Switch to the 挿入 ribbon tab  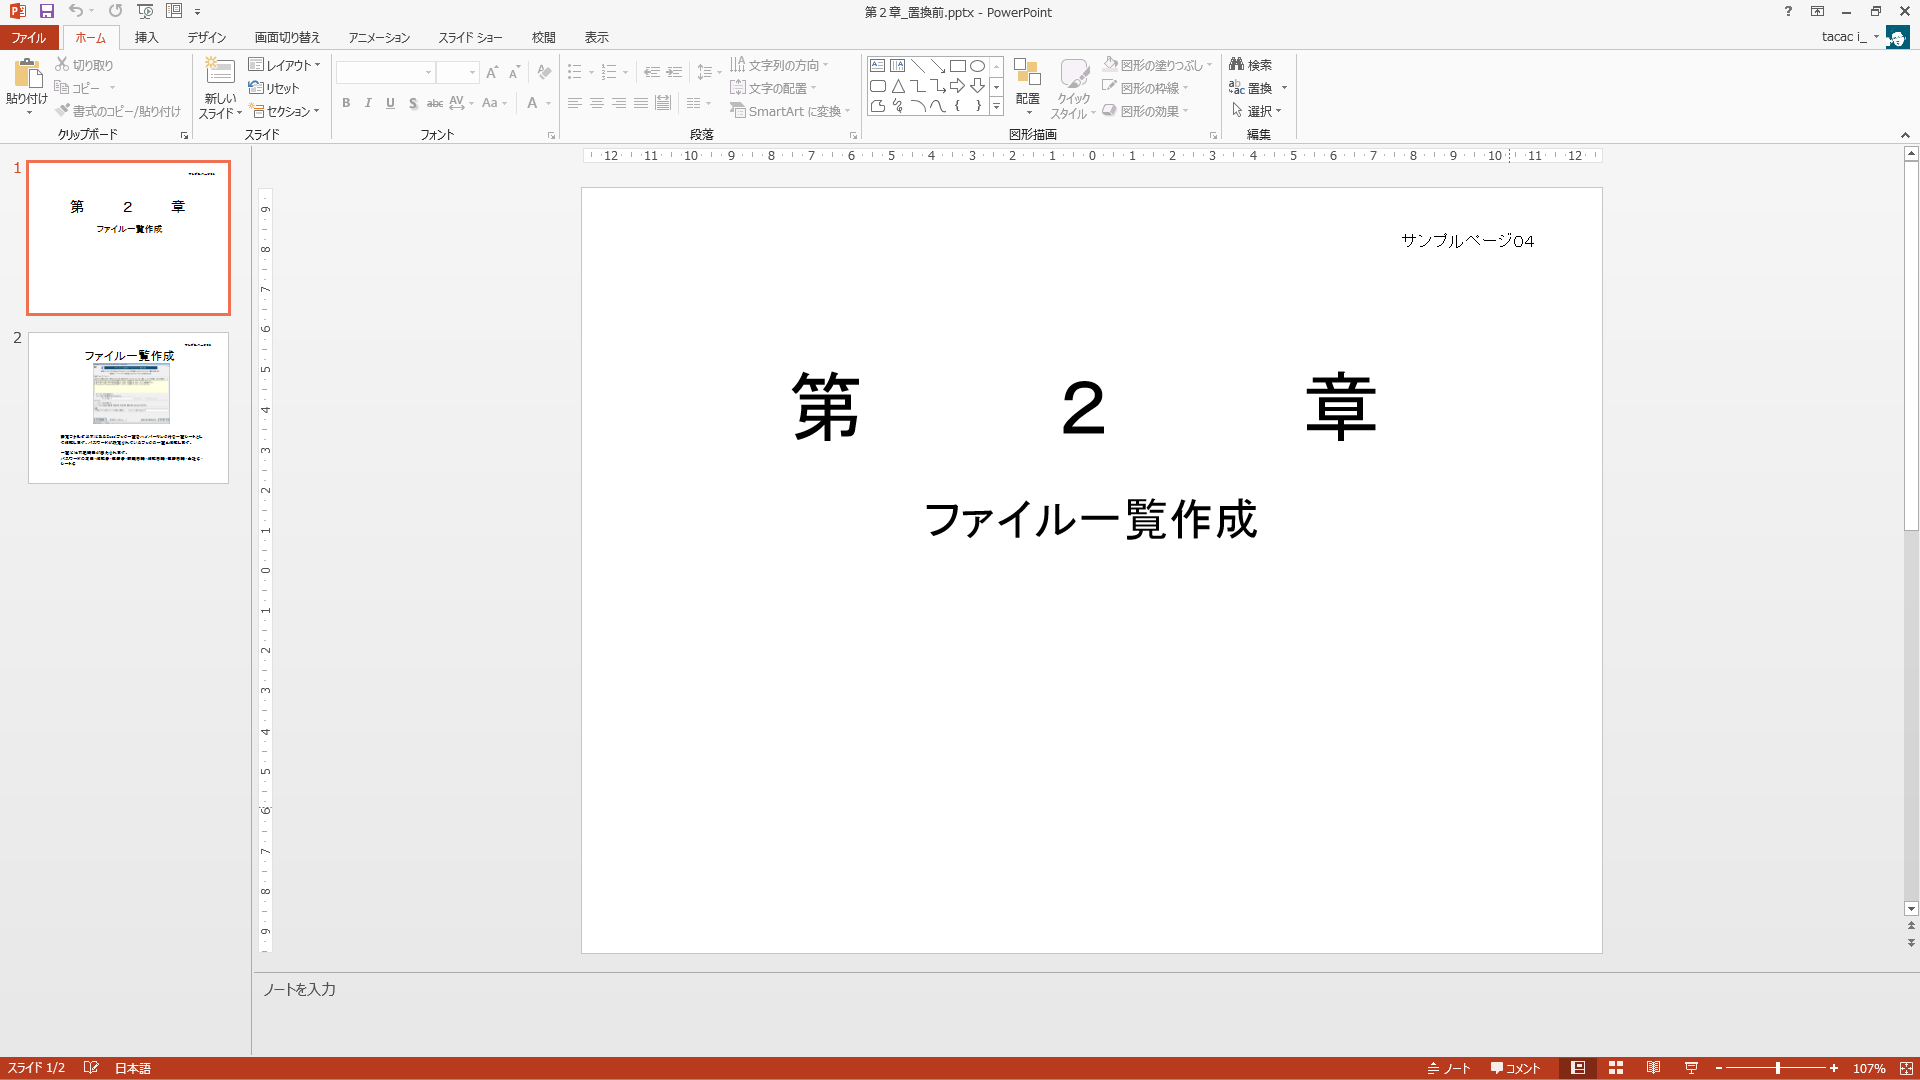pyautogui.click(x=146, y=37)
